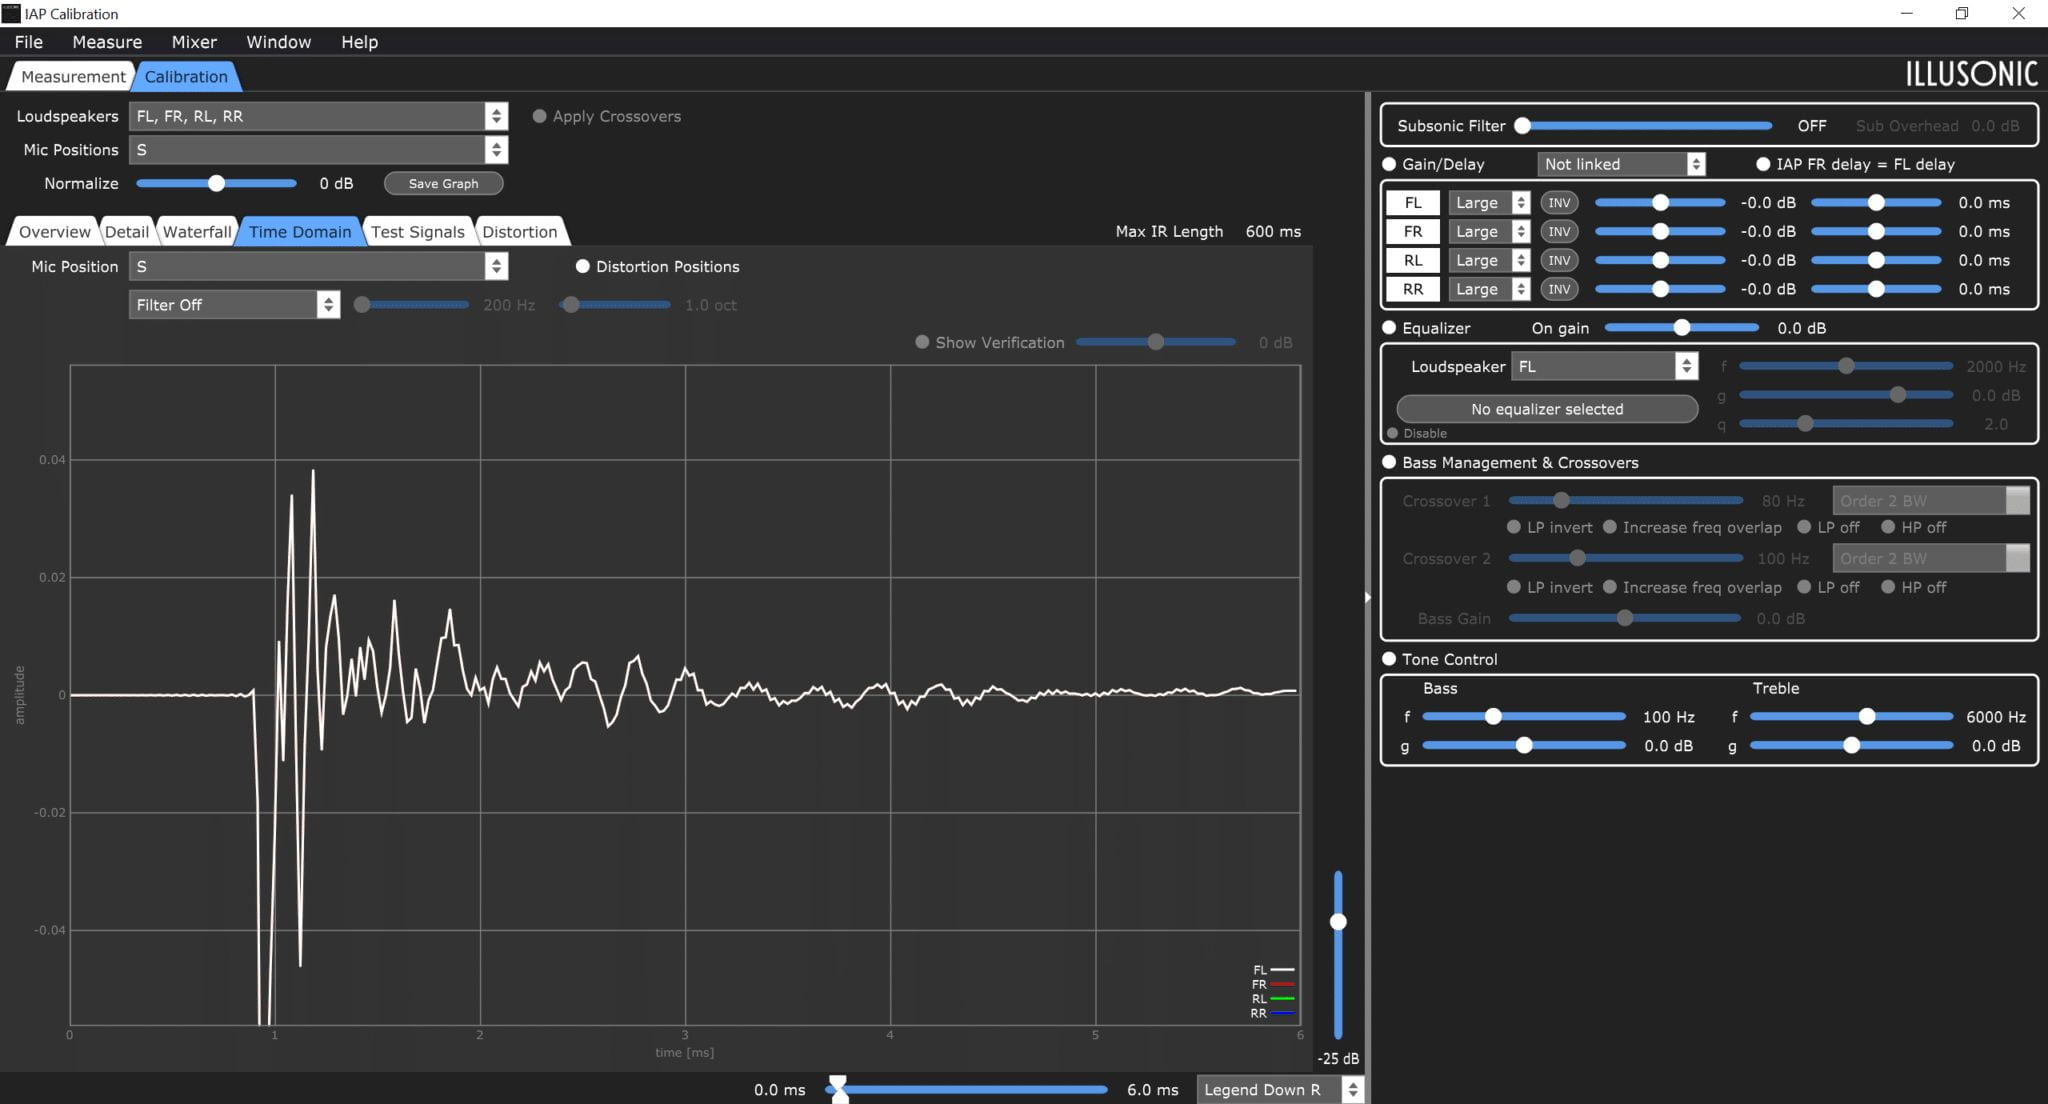The height and width of the screenshot is (1104, 2048).
Task: Adjust the Subsonic Filter slider
Action: [1646, 126]
